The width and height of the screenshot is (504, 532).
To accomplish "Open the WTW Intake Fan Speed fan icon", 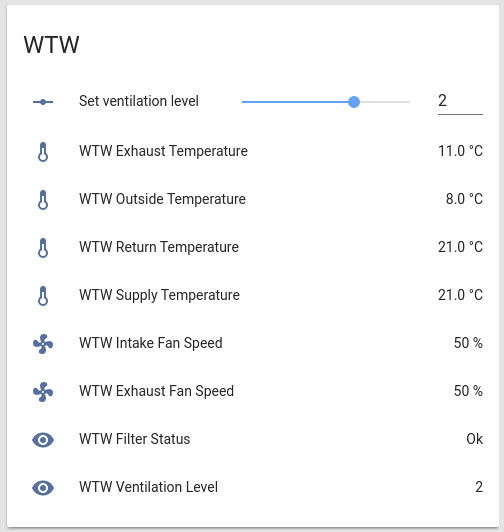I will coord(43,344).
